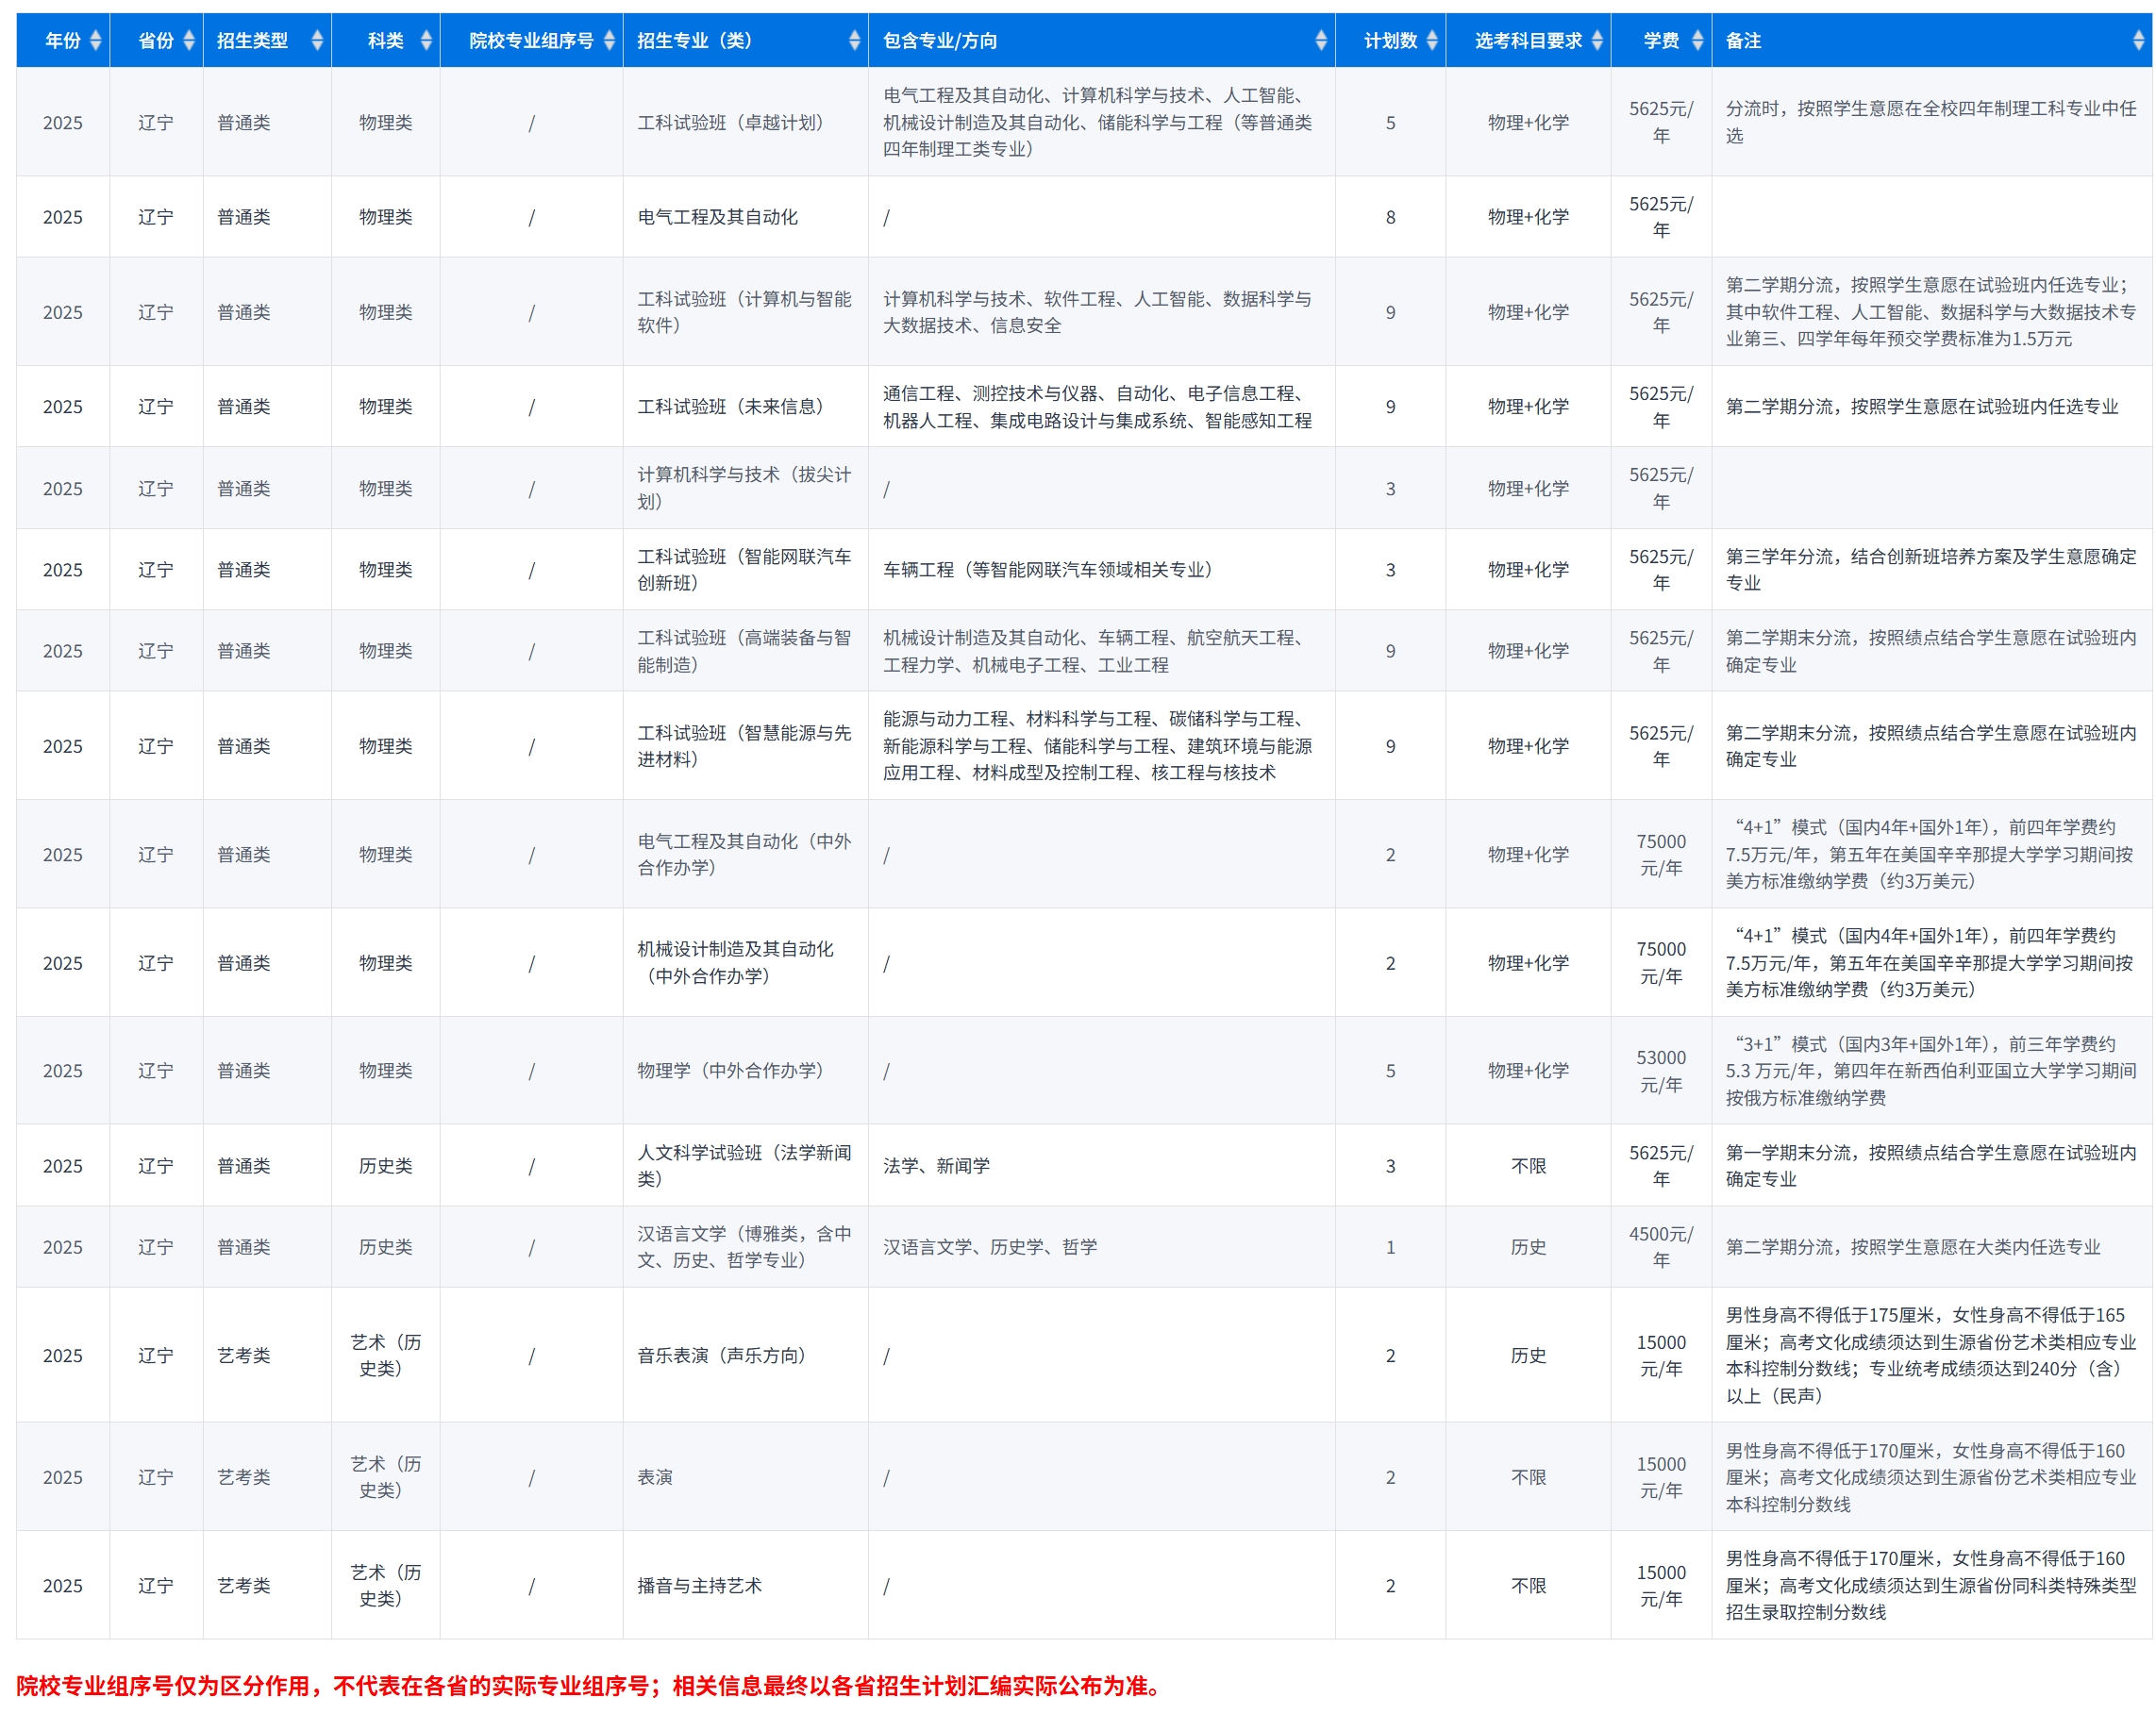Click the sort icon next to 计划数
This screenshot has height=1714, width=2156.
click(1432, 40)
